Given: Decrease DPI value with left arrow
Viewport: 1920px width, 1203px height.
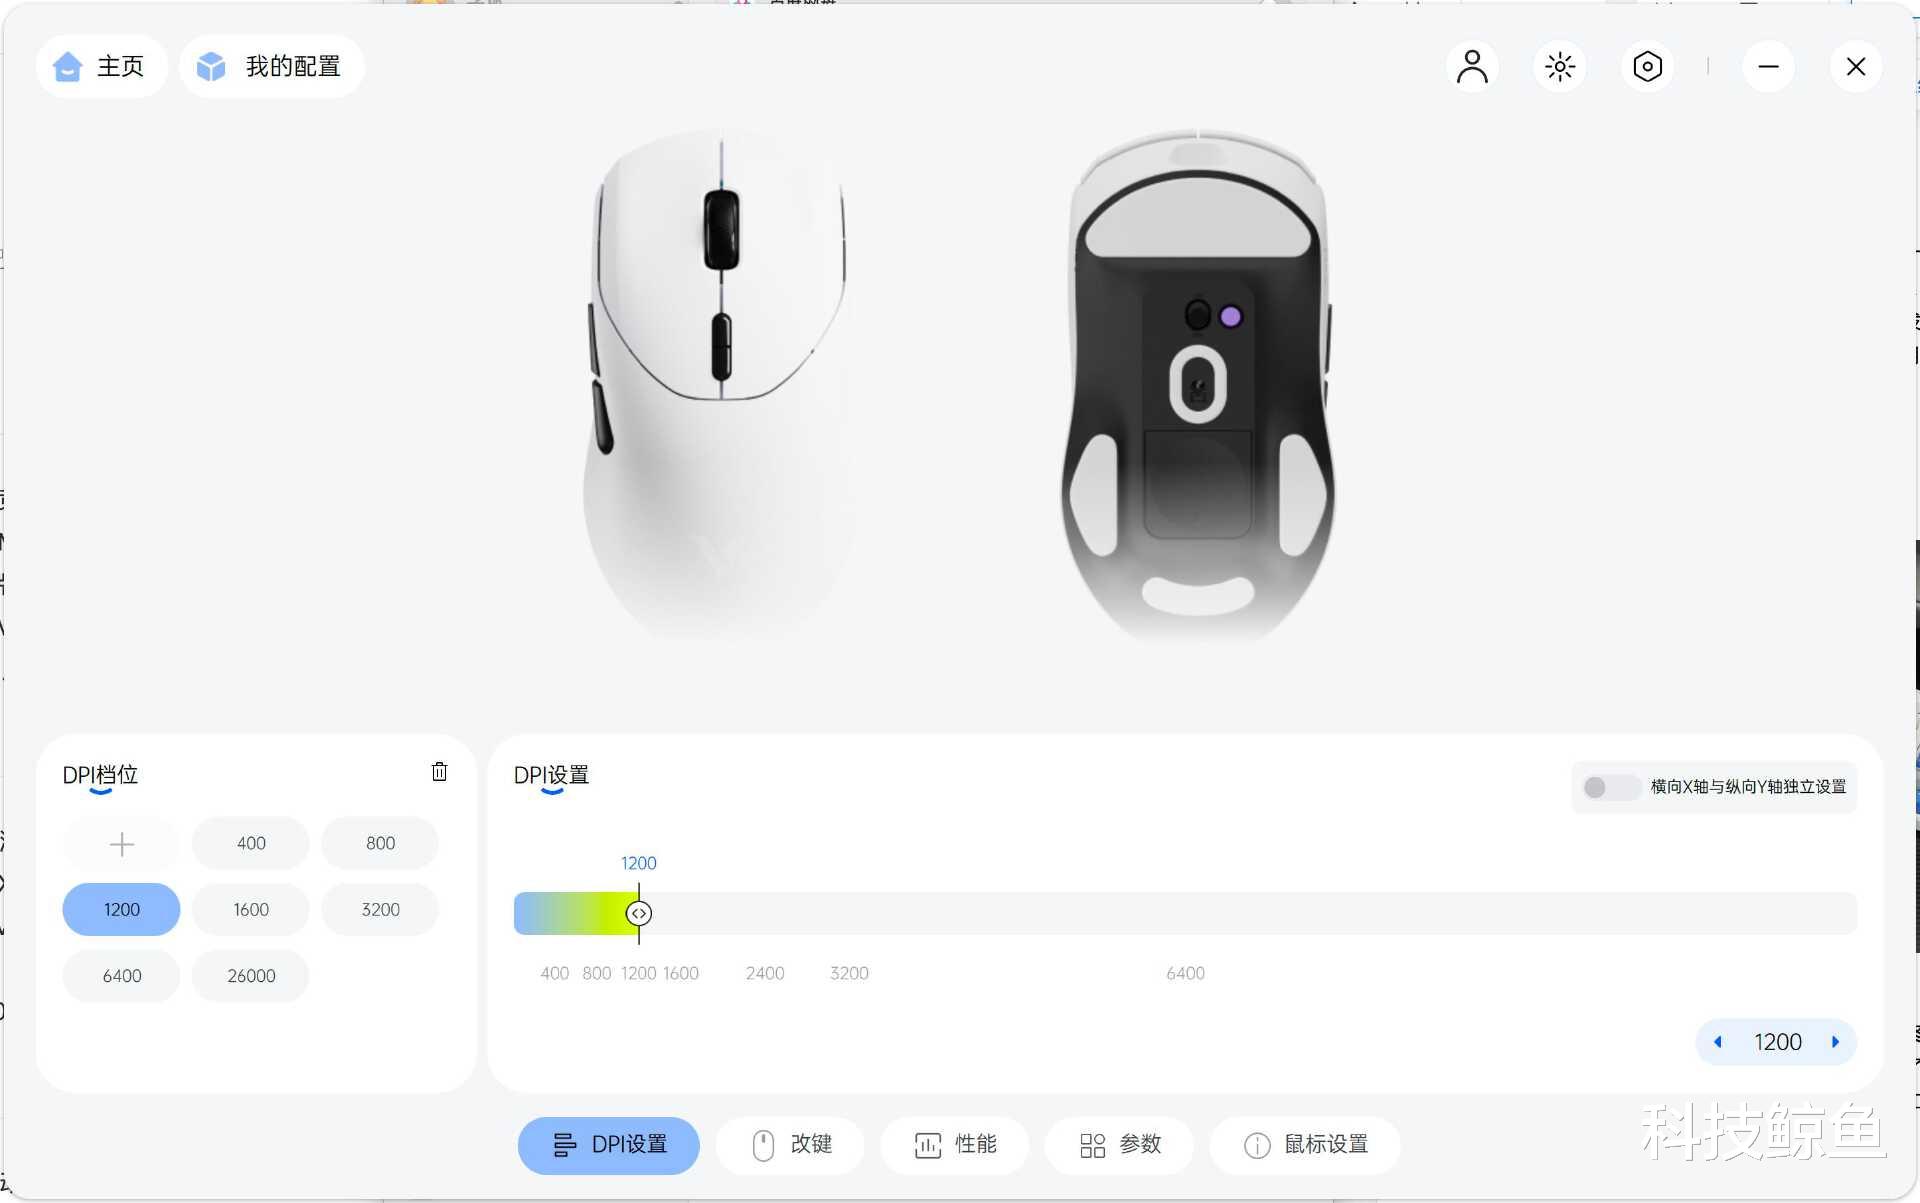Looking at the screenshot, I should (1718, 1042).
